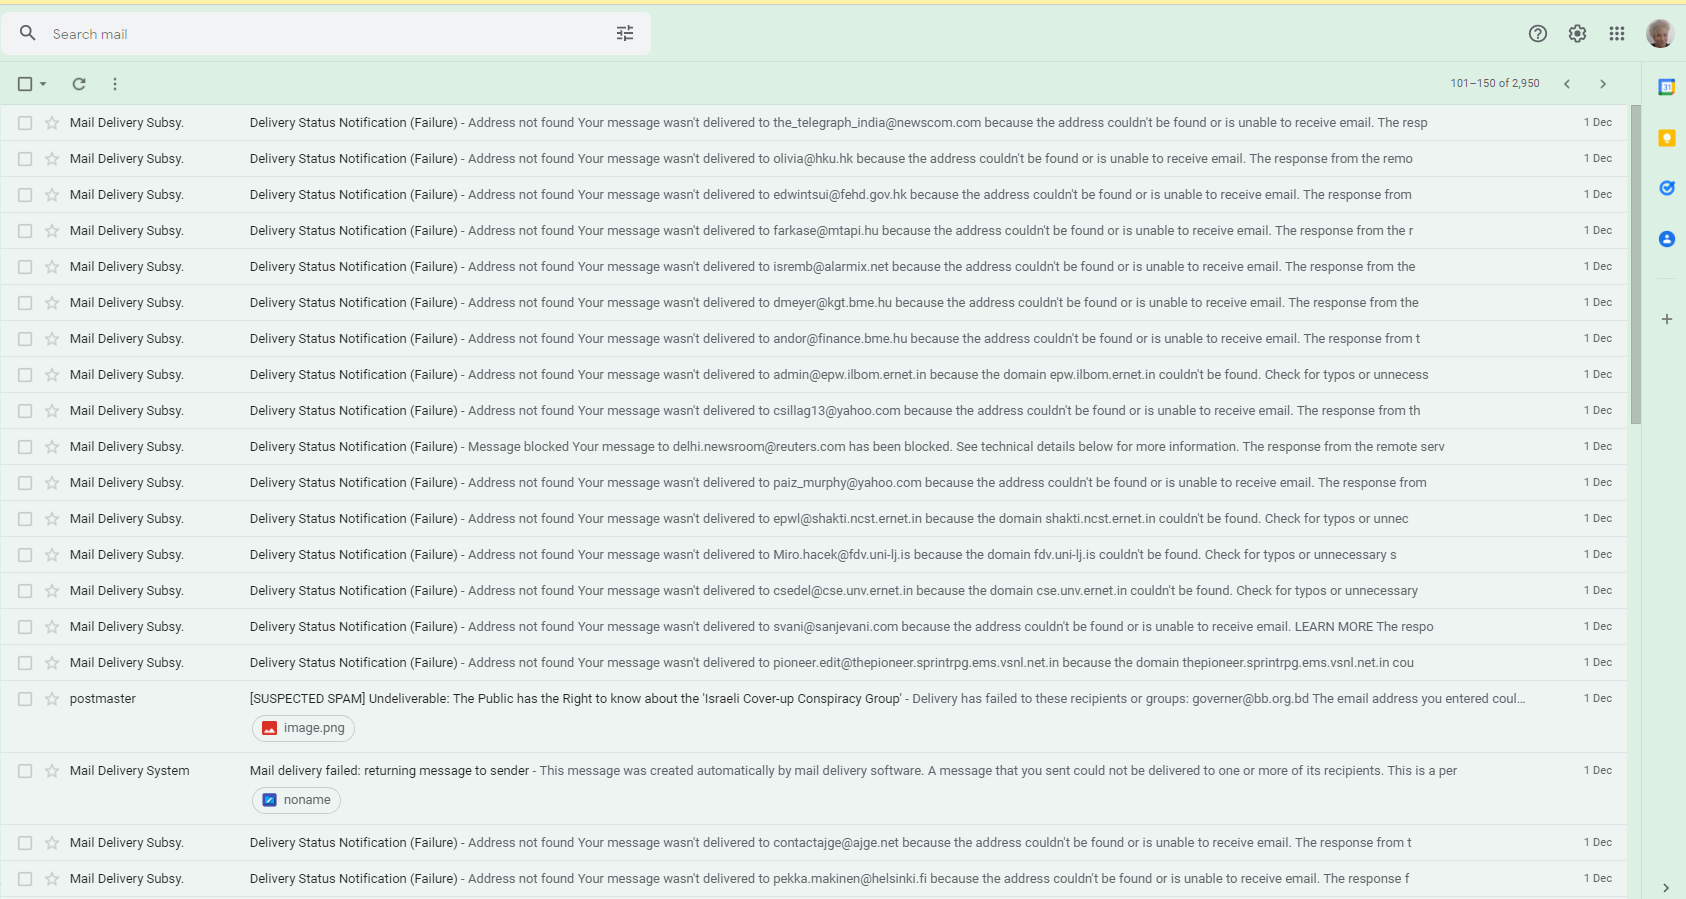The height and width of the screenshot is (899, 1686).
Task: Click the mail list vertical scrollbar
Action: 1635,265
